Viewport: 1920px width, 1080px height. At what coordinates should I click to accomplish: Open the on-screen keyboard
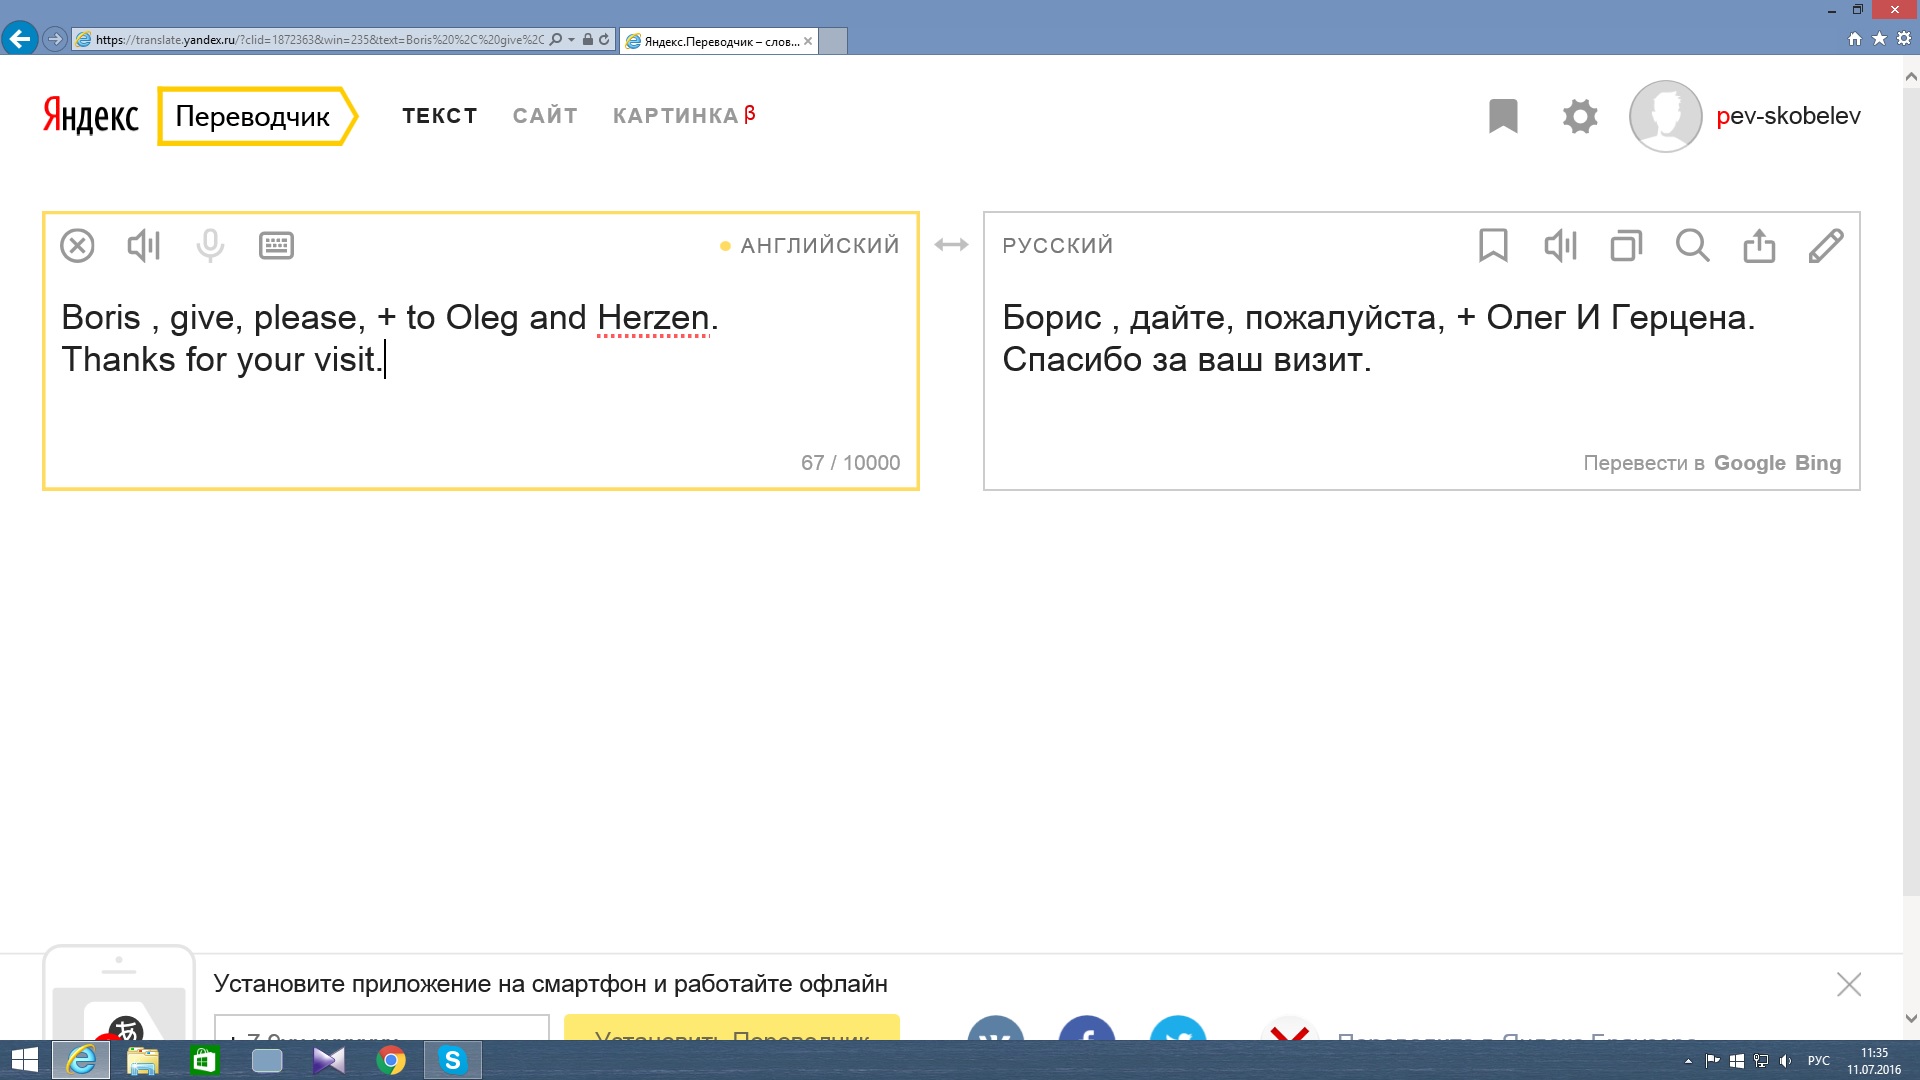(276, 245)
